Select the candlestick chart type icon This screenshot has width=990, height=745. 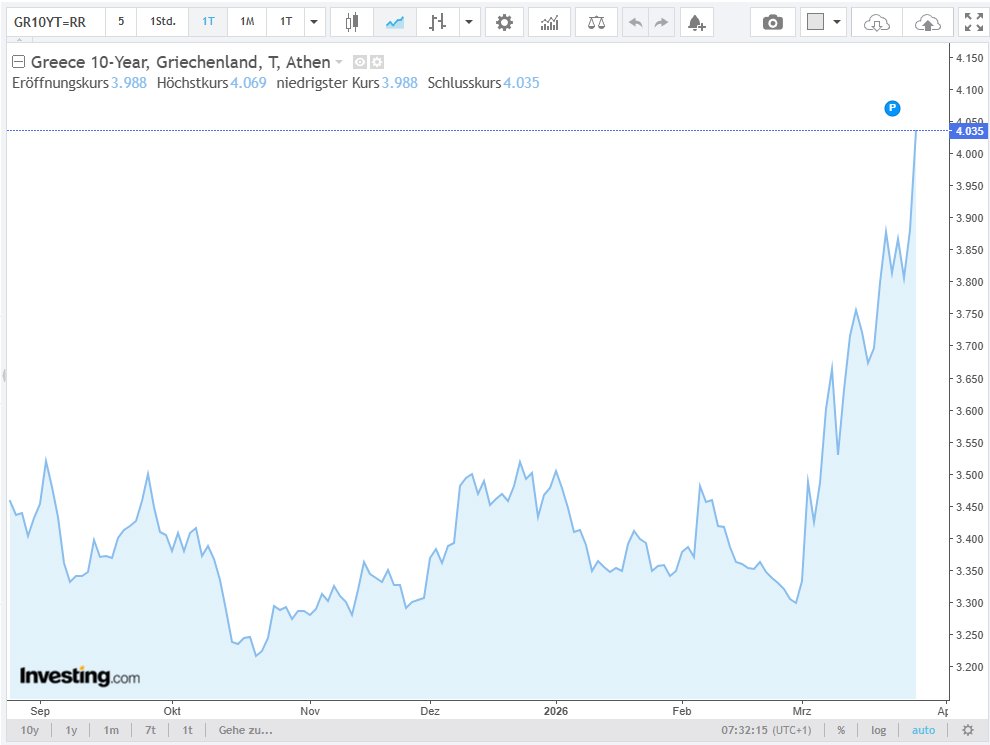(352, 23)
